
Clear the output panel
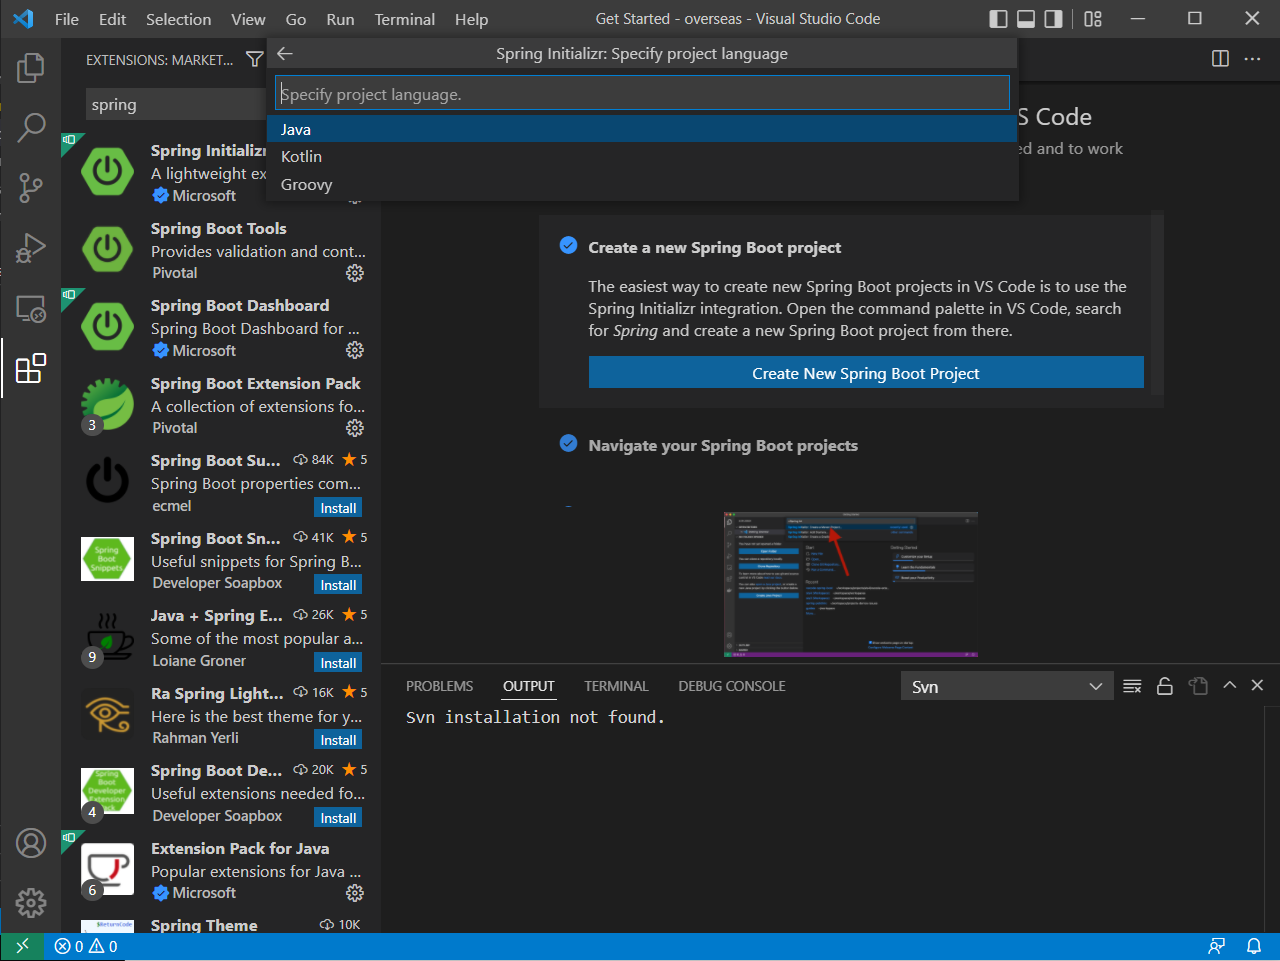click(1132, 686)
